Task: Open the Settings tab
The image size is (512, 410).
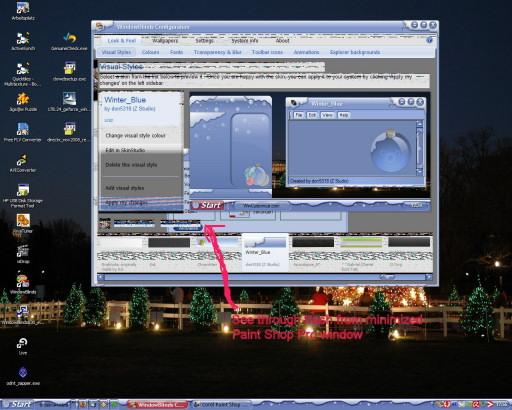Action: (x=204, y=41)
